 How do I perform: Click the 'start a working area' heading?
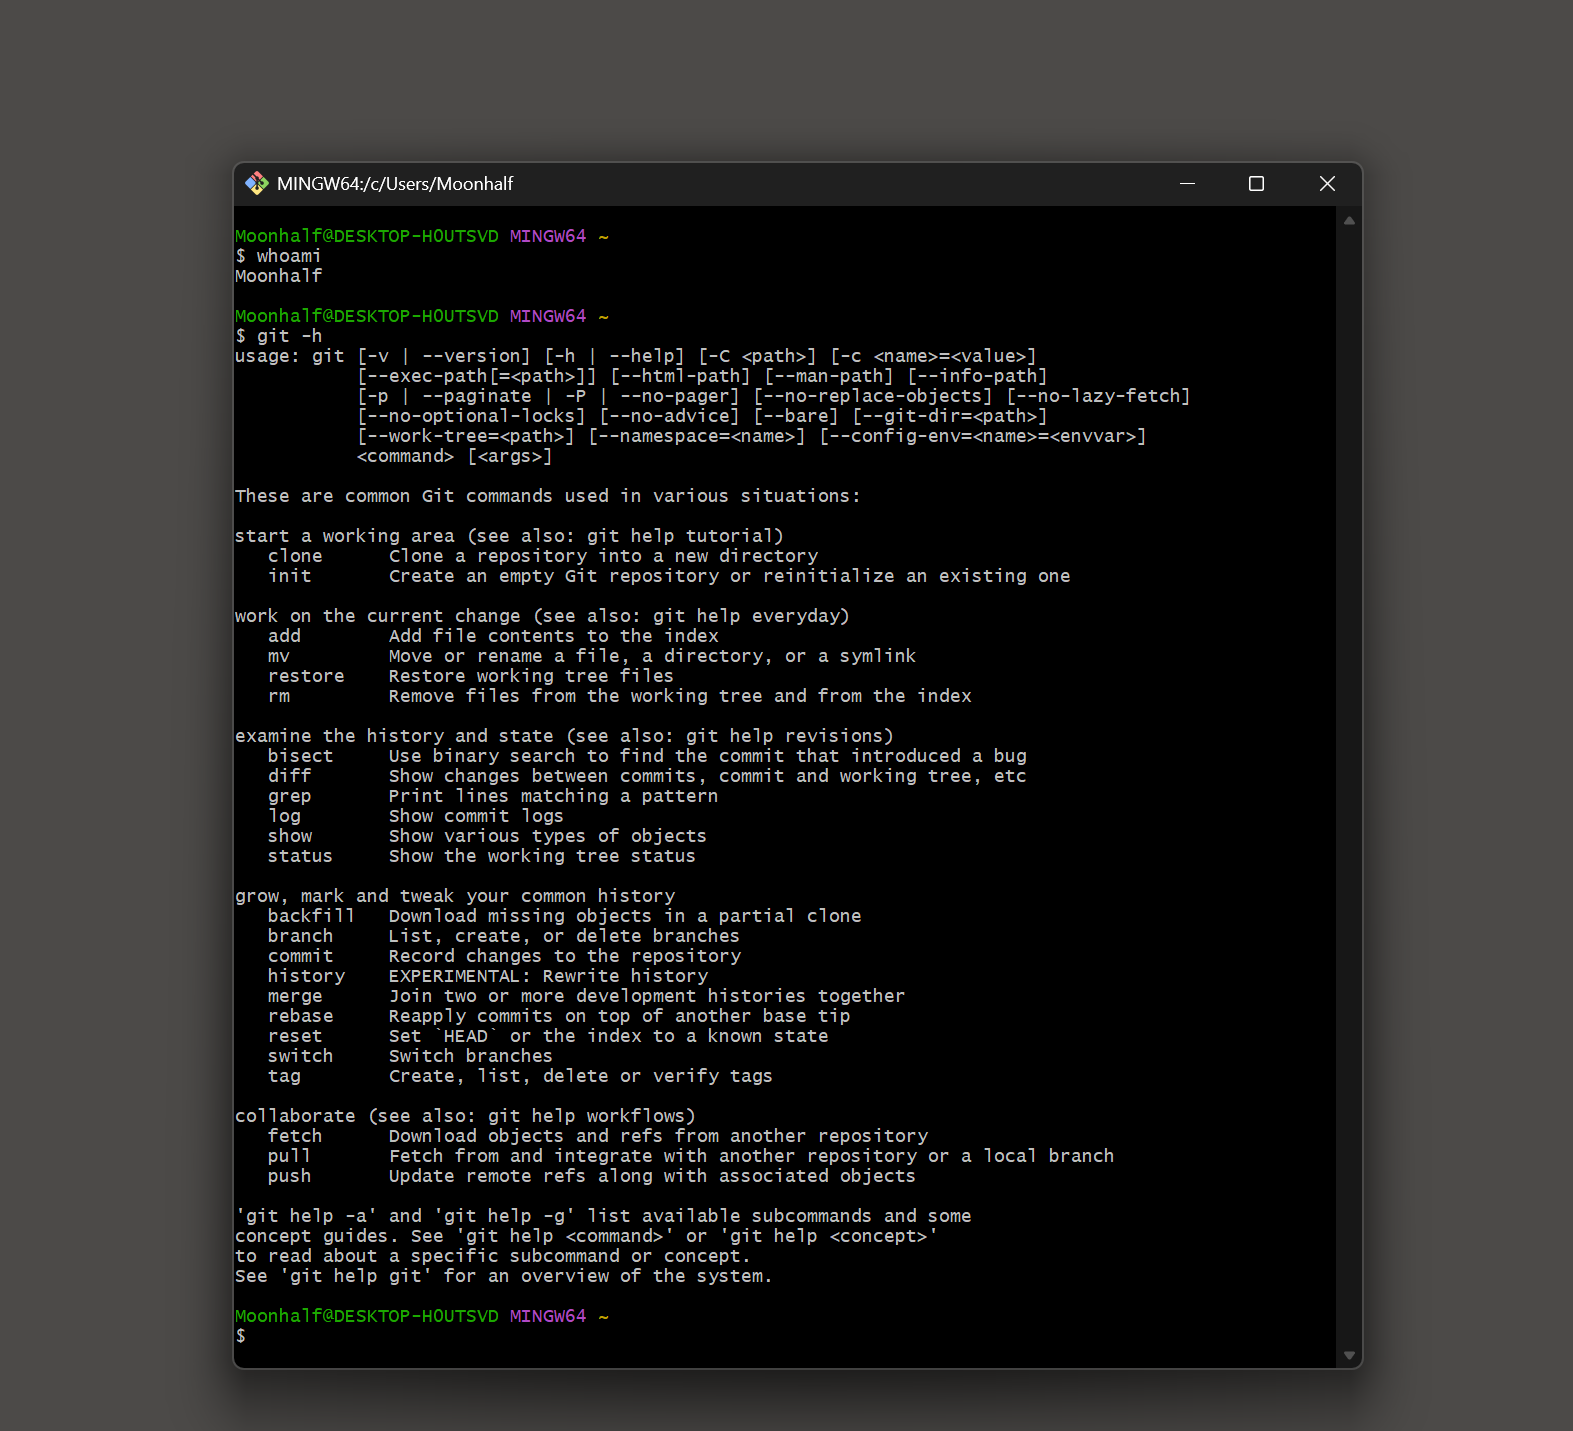[x=509, y=536]
